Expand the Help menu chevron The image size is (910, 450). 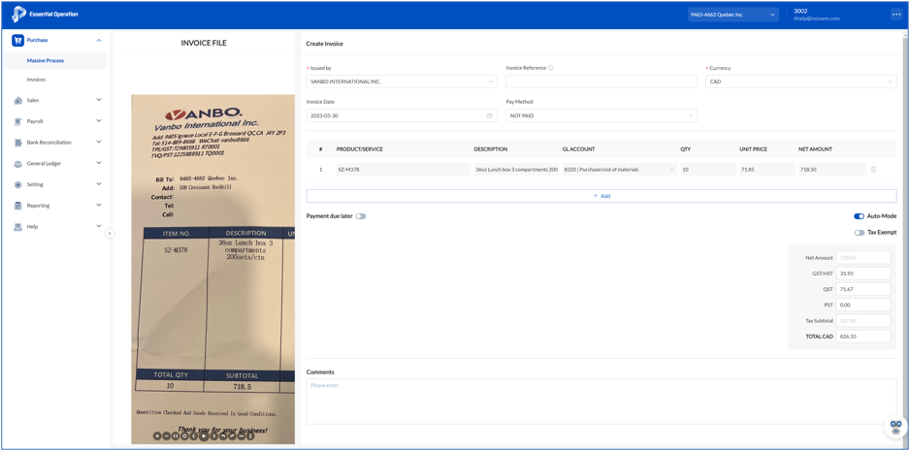tap(99, 226)
